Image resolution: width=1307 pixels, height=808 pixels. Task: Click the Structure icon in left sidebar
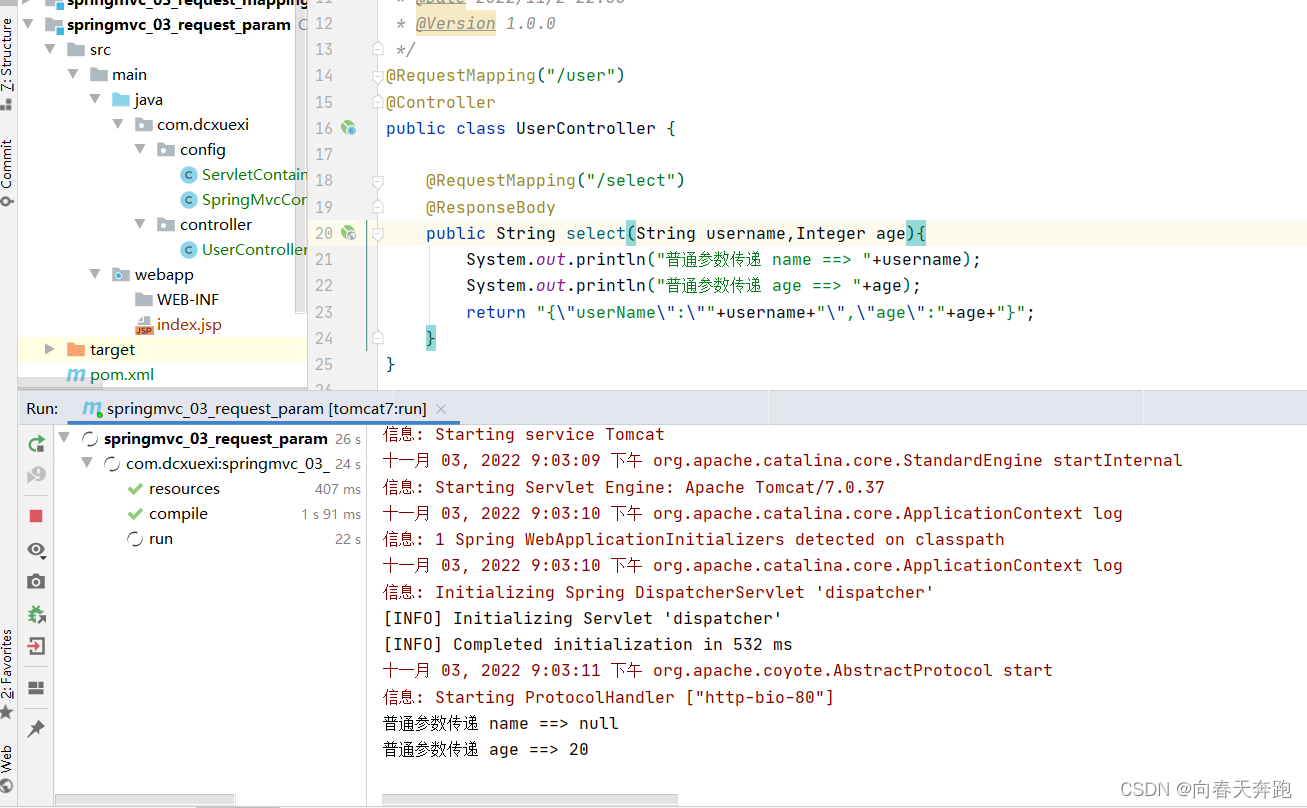(x=7, y=102)
